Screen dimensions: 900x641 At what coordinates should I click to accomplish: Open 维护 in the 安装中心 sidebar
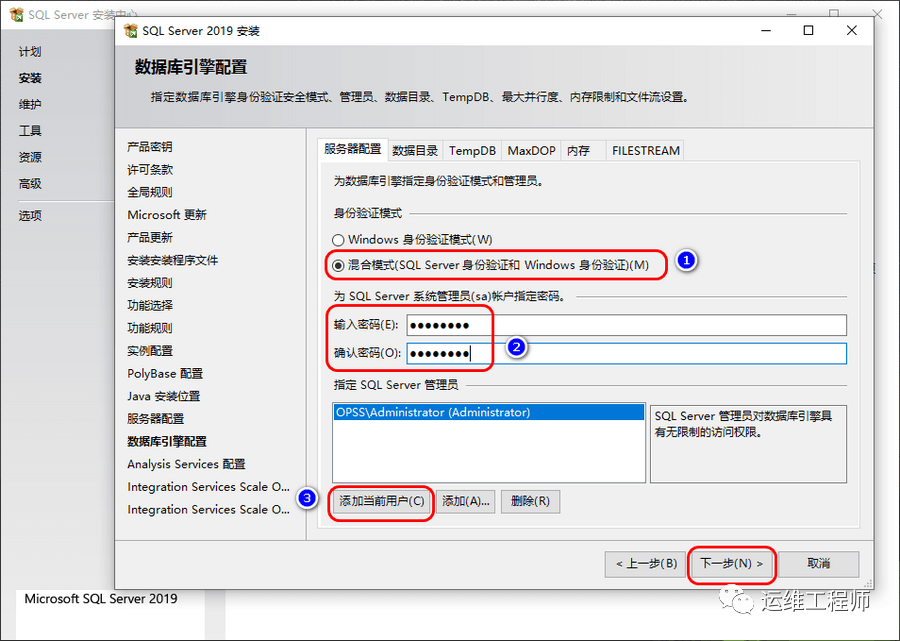tap(30, 104)
